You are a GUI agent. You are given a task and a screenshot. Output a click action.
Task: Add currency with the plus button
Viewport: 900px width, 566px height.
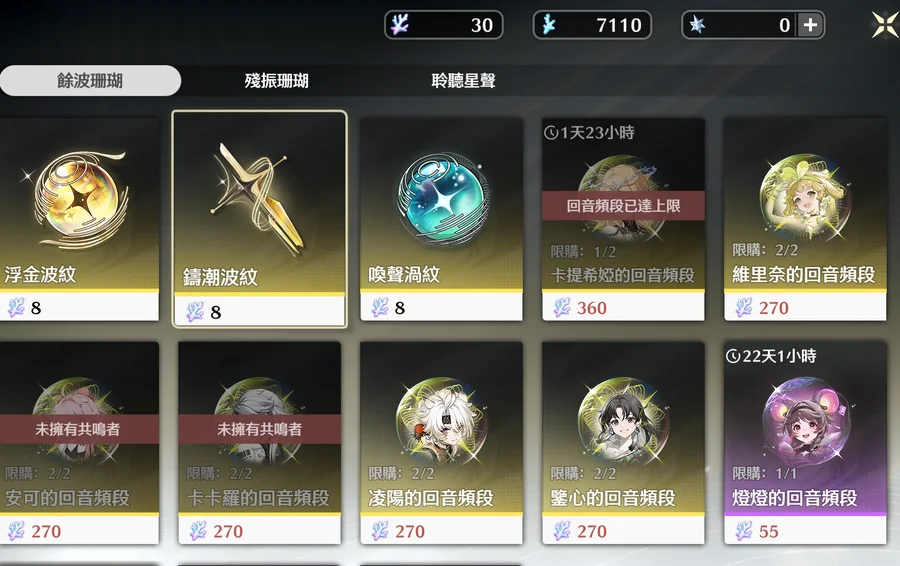point(810,25)
